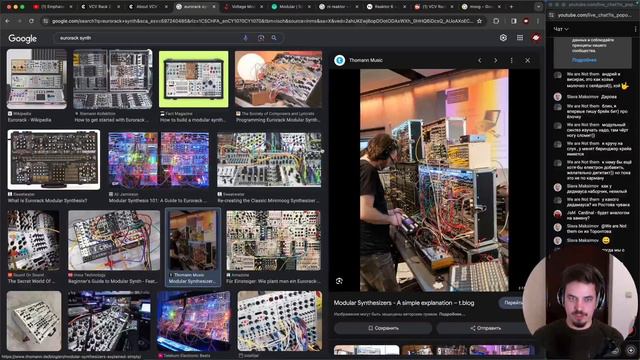
Task: Switch to the moog tab
Action: 480,7
